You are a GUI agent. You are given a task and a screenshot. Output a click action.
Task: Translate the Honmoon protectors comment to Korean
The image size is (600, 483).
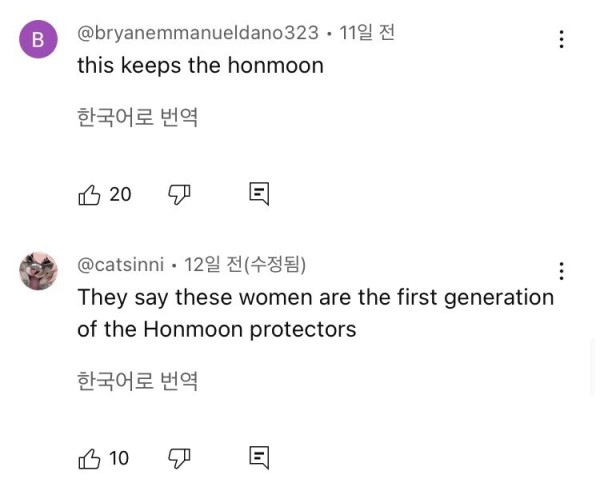coord(137,381)
